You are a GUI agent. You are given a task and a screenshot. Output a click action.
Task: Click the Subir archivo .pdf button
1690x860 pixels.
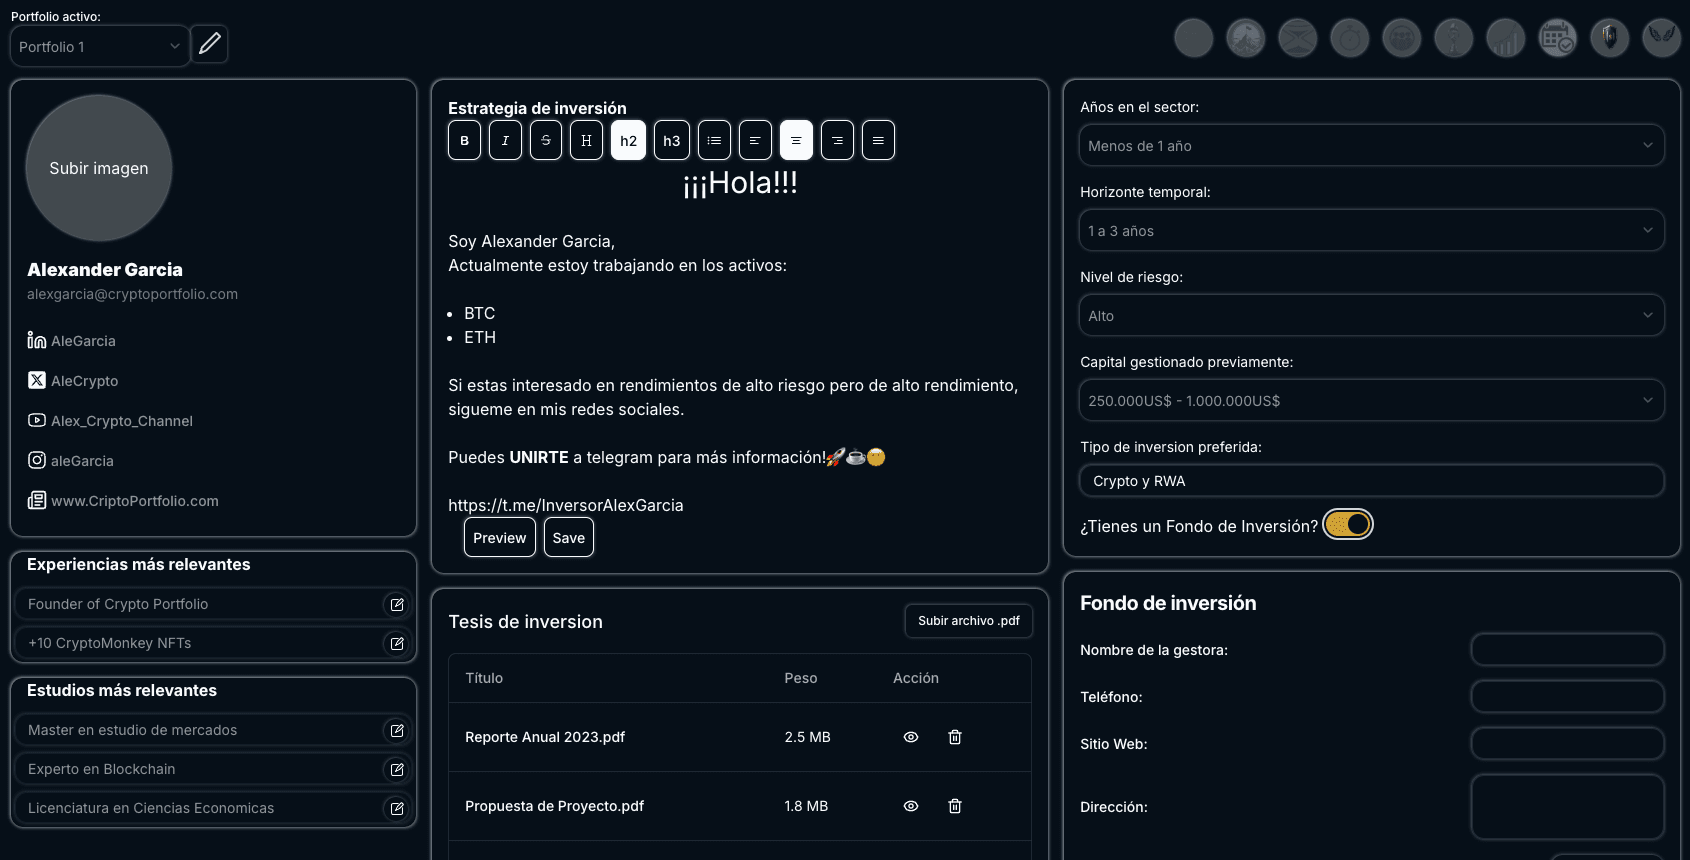click(968, 621)
